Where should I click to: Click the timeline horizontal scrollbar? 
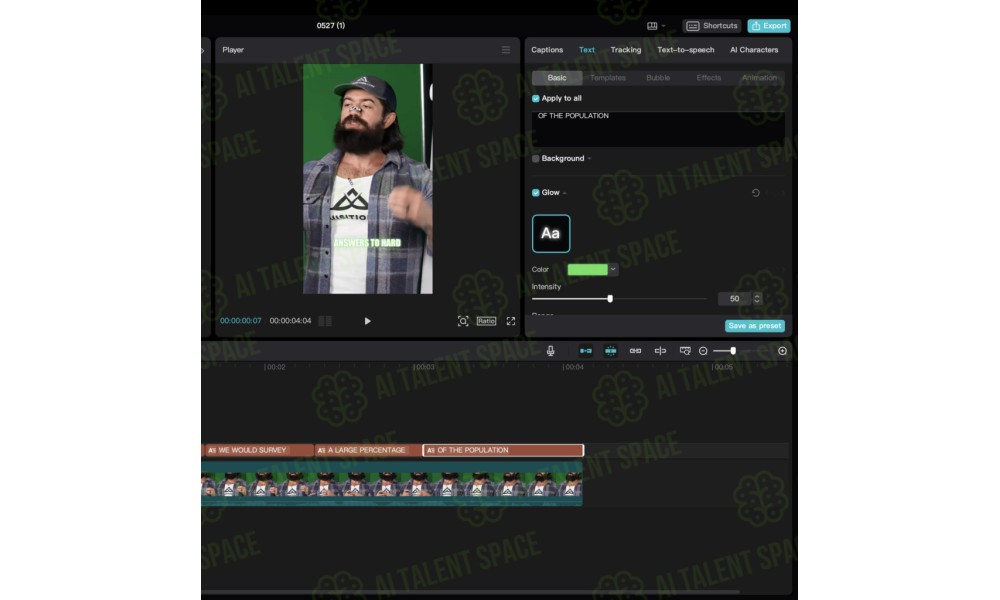[x=471, y=592]
